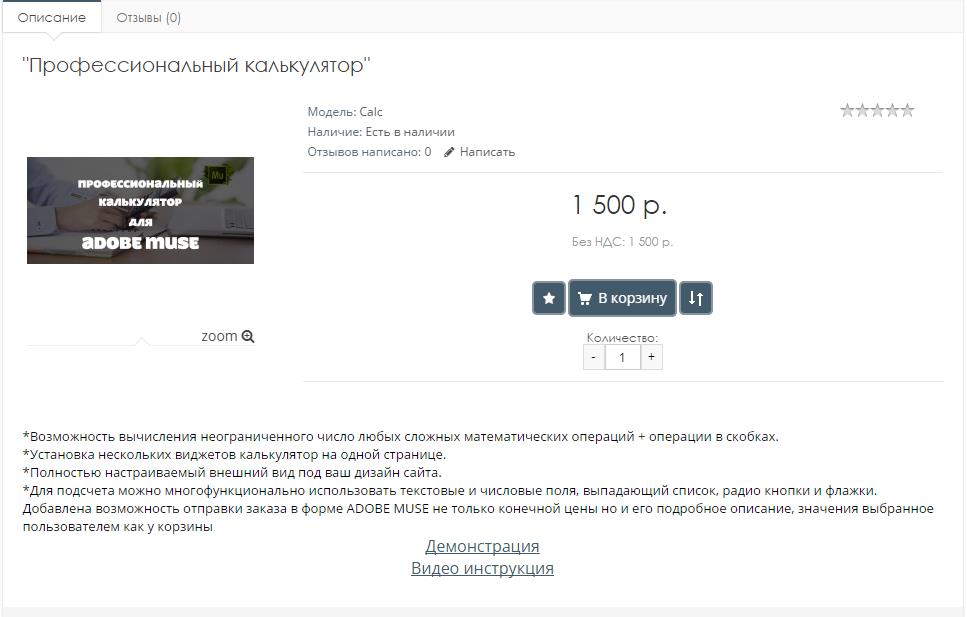Increase quantity with the plus button
This screenshot has width=967, height=617.
click(651, 357)
